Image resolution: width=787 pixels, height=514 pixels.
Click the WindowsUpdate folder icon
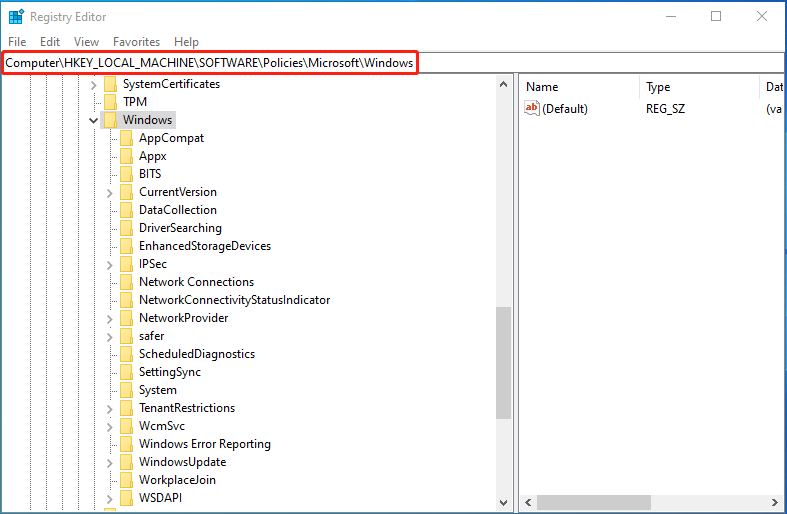126,462
